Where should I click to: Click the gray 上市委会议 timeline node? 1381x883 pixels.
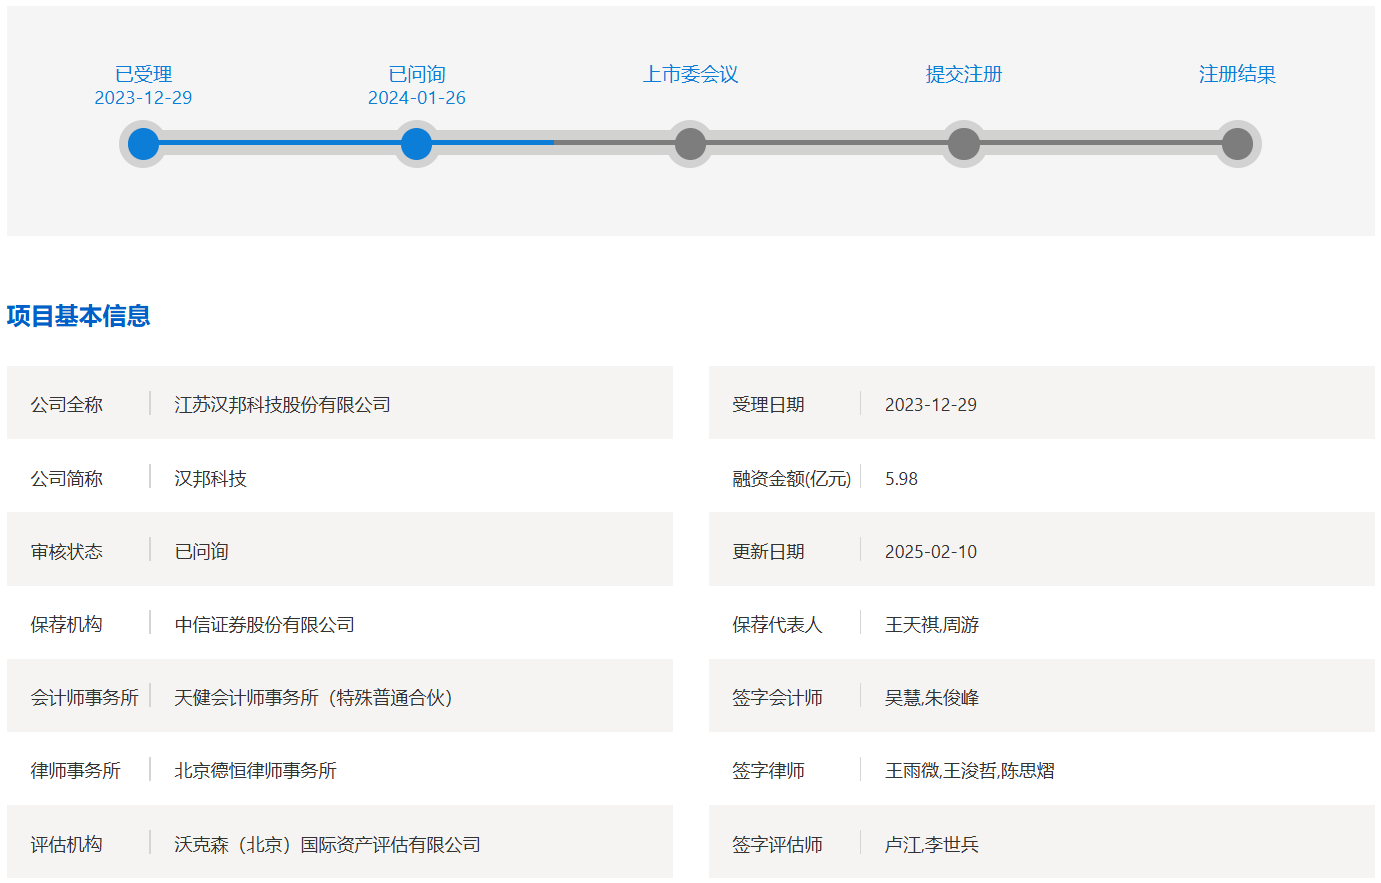pos(690,144)
